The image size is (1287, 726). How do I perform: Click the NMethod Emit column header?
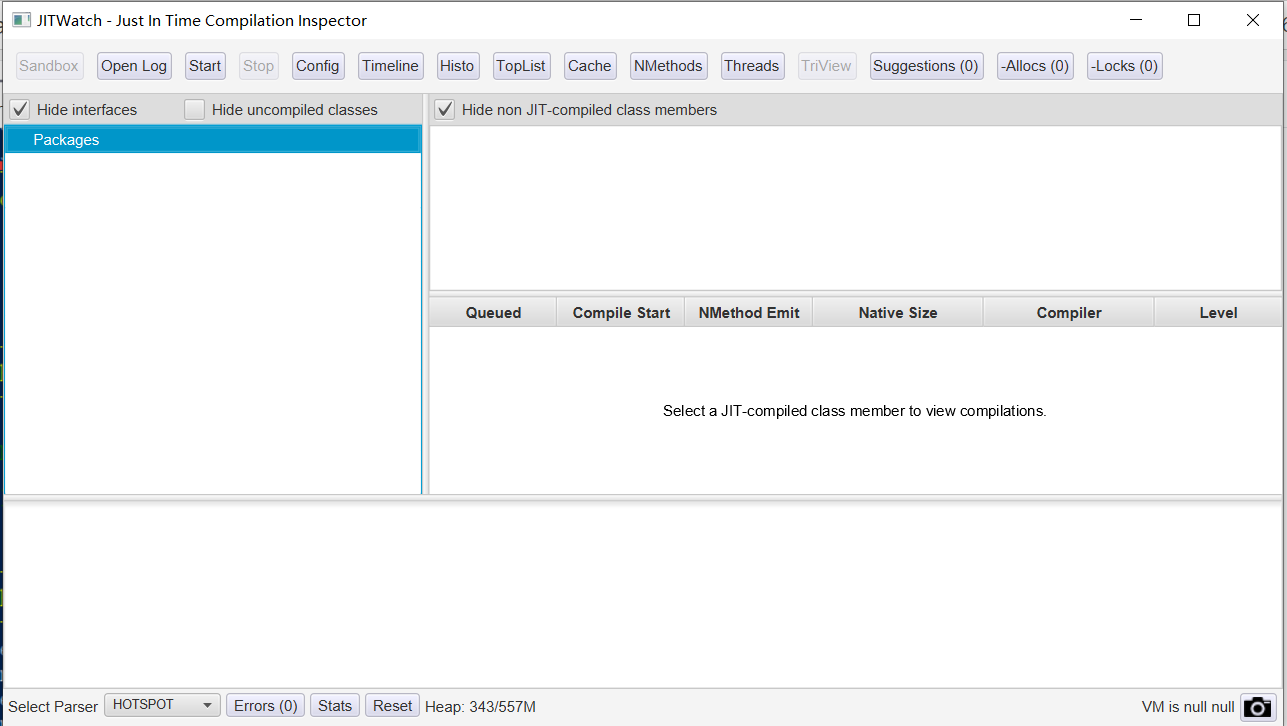point(749,313)
